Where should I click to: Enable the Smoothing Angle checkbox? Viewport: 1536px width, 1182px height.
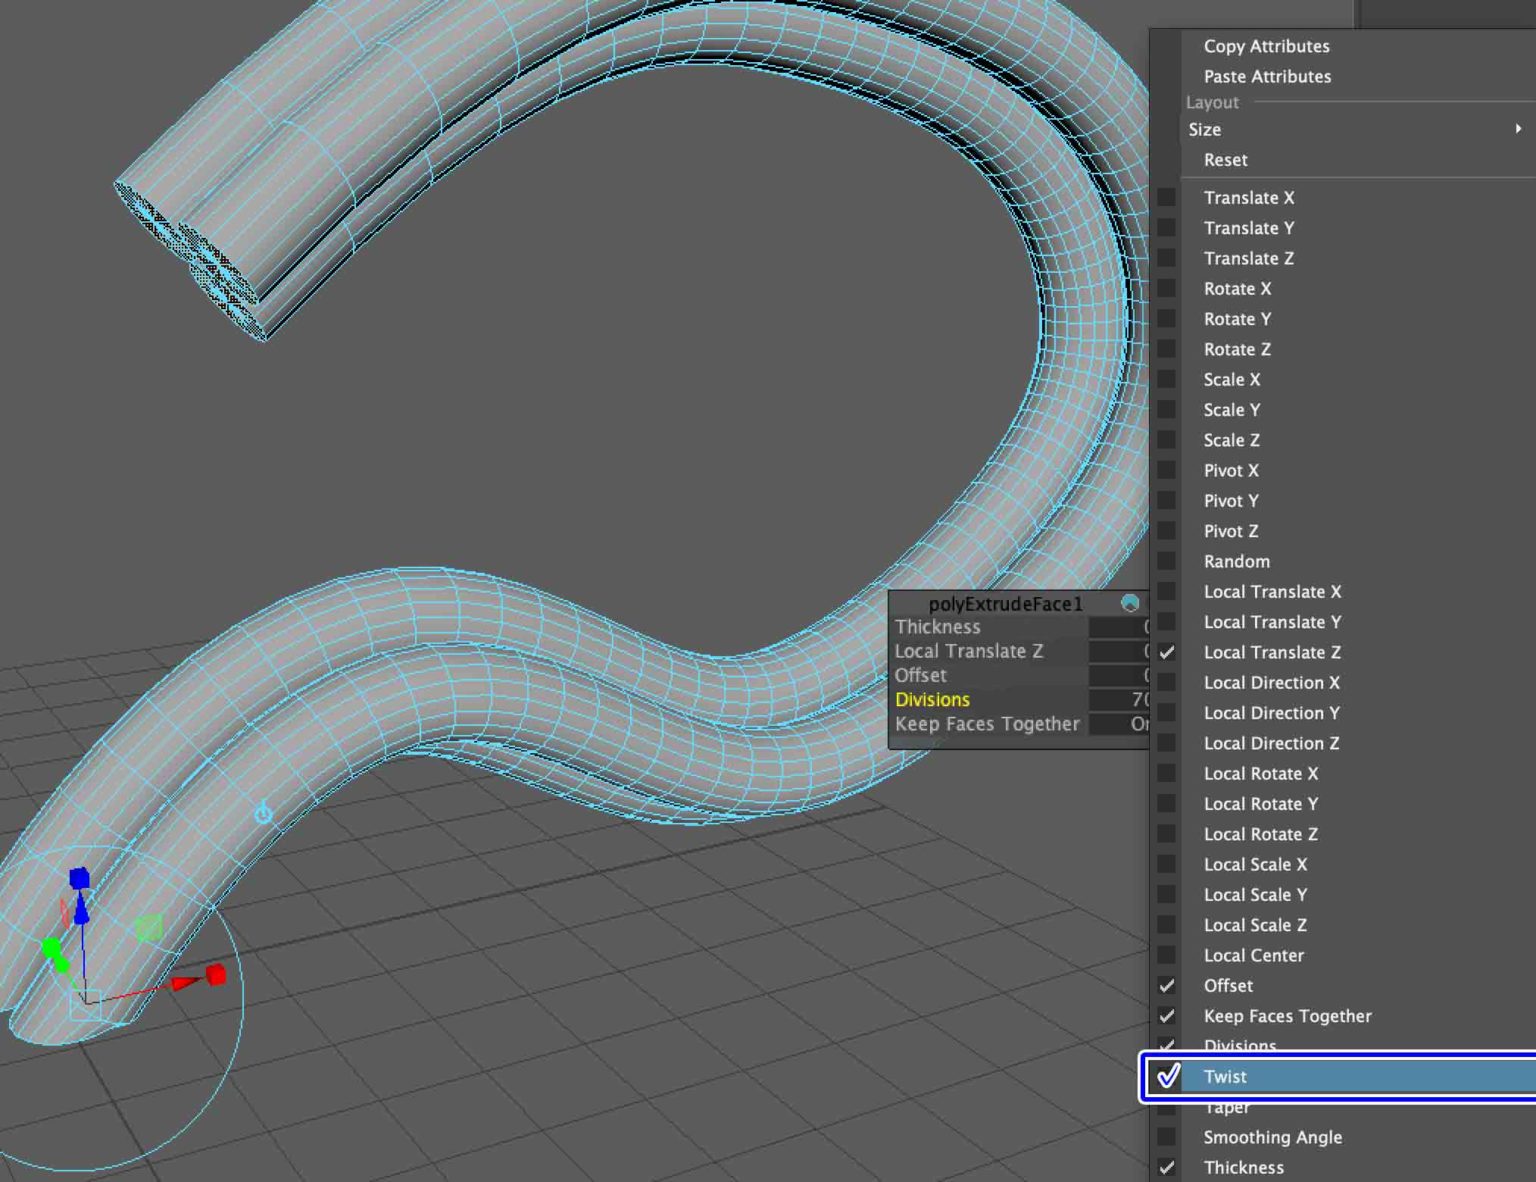click(1166, 1137)
